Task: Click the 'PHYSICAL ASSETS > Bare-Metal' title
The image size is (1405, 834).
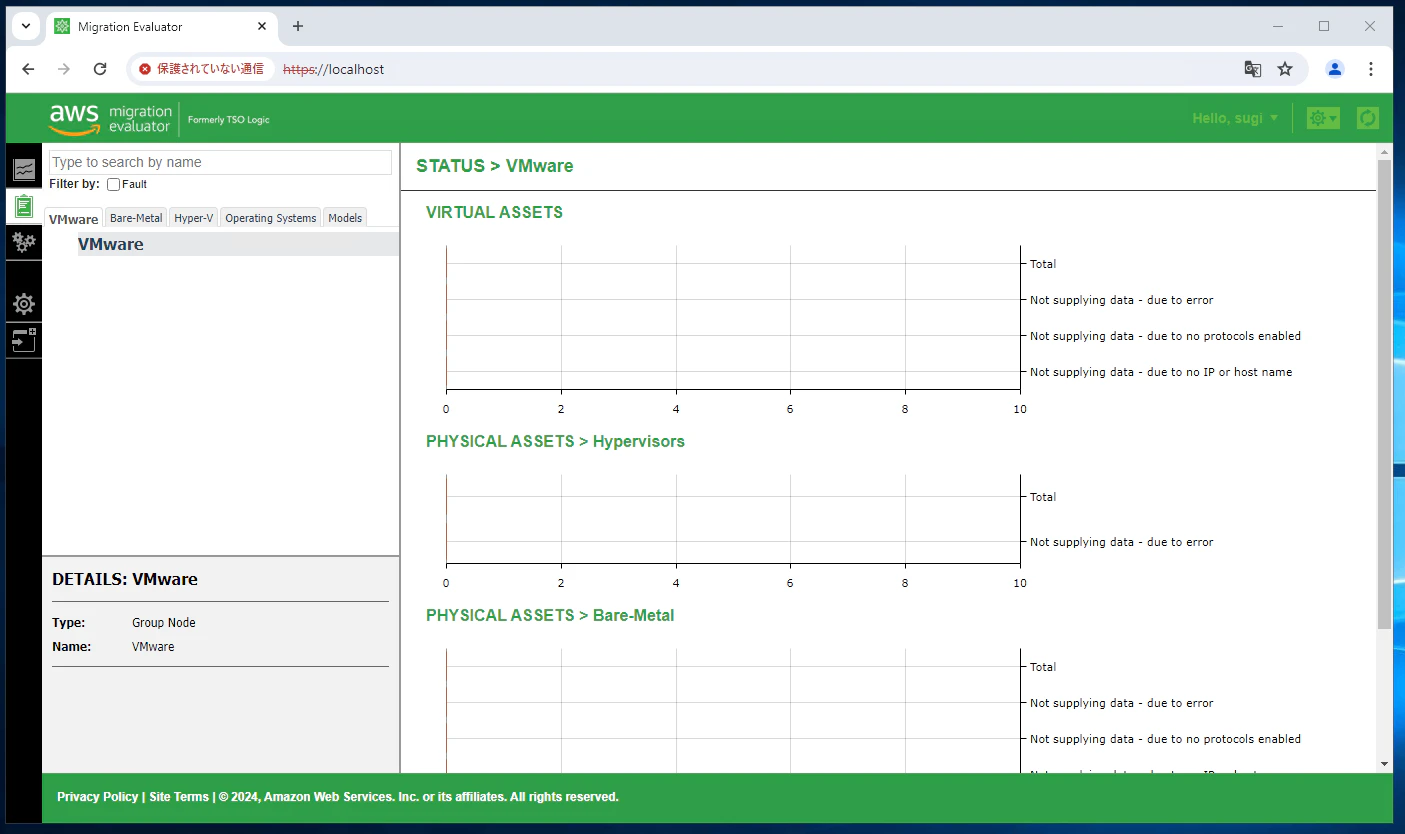Action: [550, 615]
